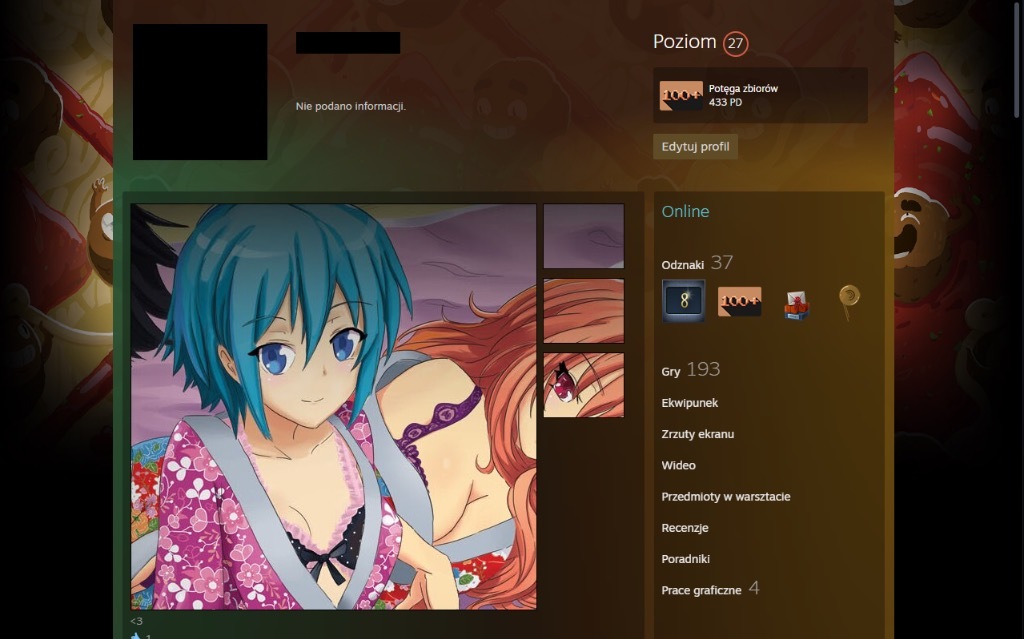The height and width of the screenshot is (639, 1024).
Task: Open Przedmioty w warsztacie link
Action: coord(726,497)
